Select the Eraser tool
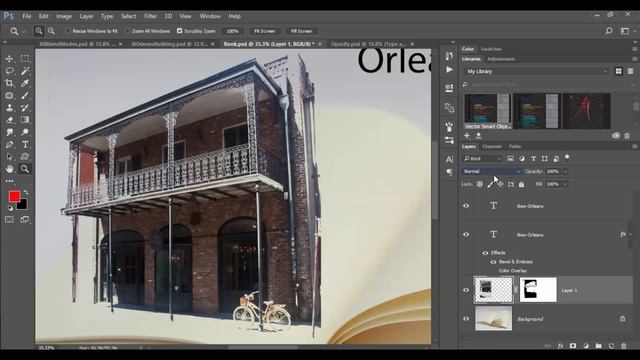 (9, 120)
